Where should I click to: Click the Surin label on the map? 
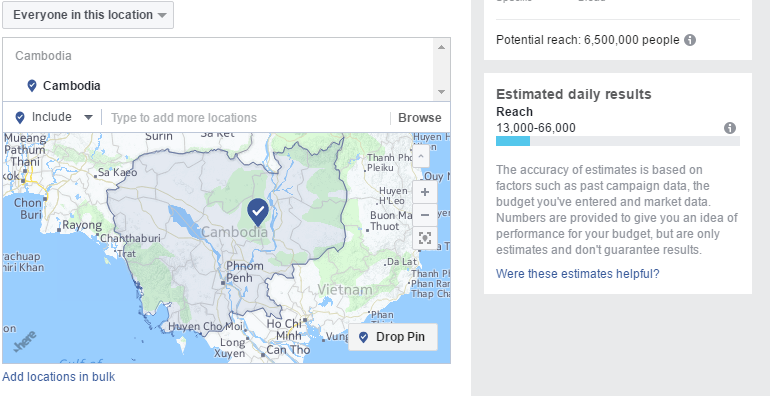(159, 136)
